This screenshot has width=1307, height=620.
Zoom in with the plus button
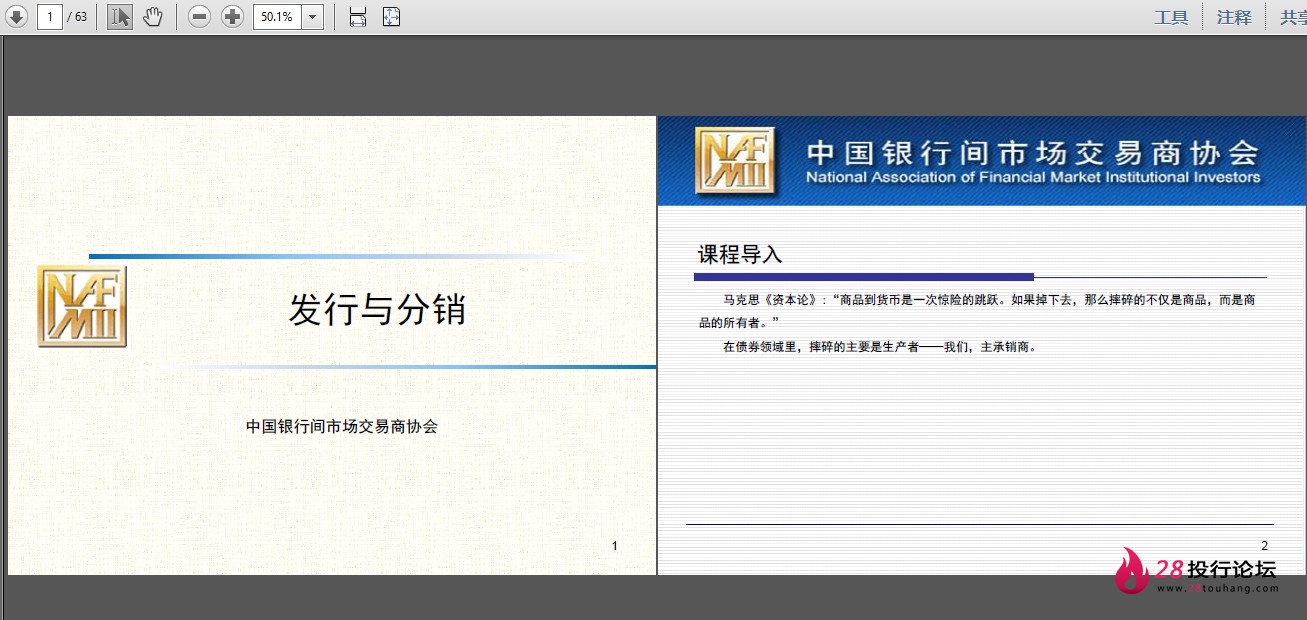point(232,16)
